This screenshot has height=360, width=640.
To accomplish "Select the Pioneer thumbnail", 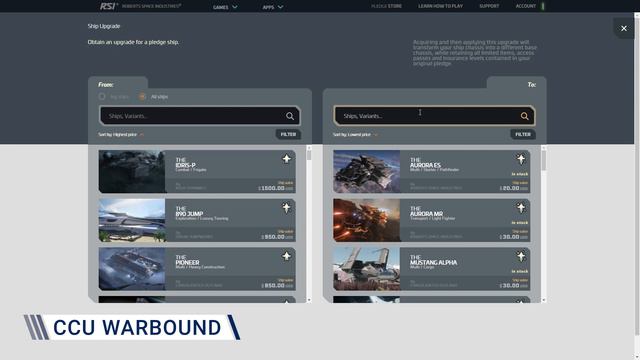I will [x=132, y=269].
